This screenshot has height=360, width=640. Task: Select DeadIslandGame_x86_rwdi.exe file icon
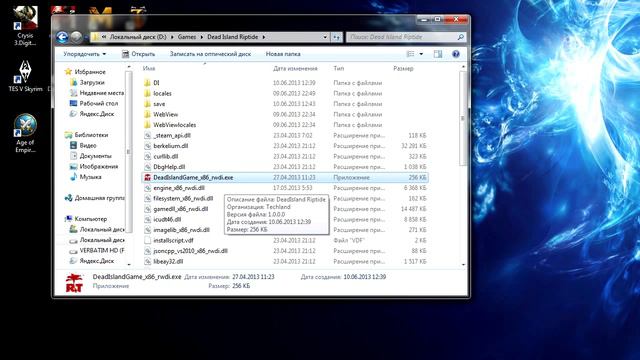[147, 178]
